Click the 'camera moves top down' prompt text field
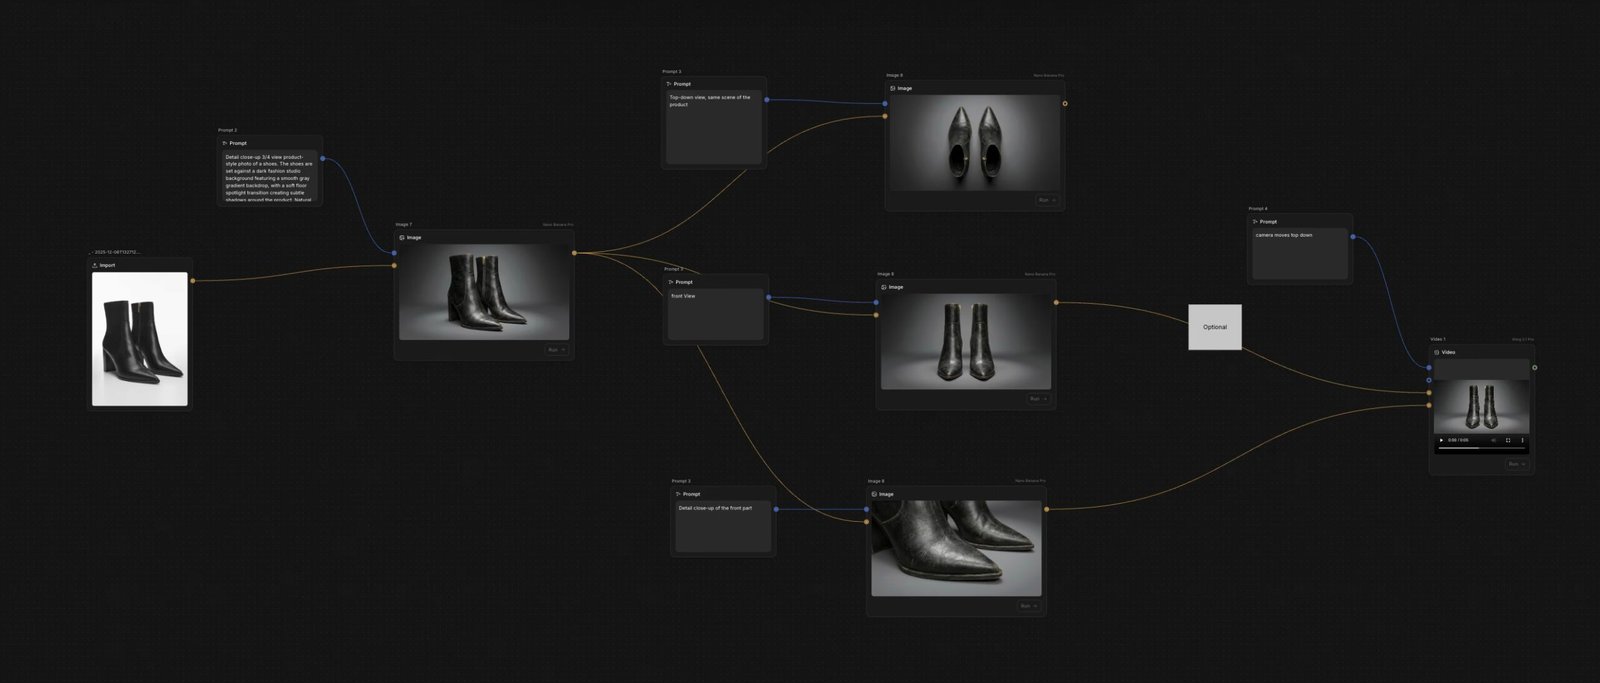This screenshot has width=1600, height=683. 1300,254
